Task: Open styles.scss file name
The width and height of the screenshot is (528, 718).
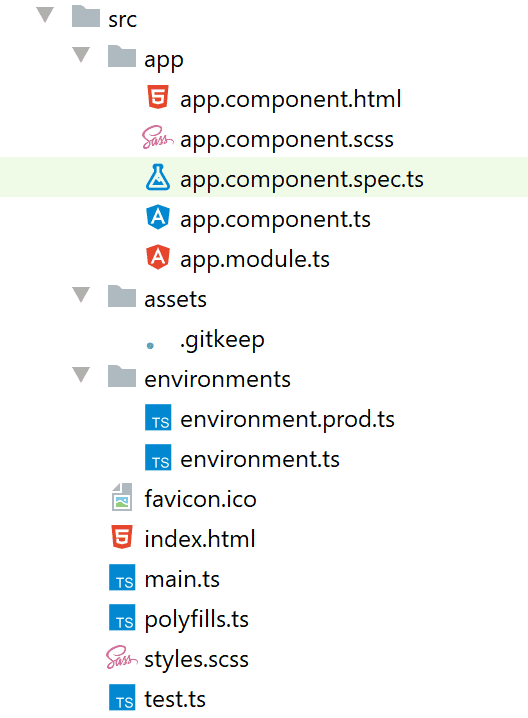Action: coord(196,660)
